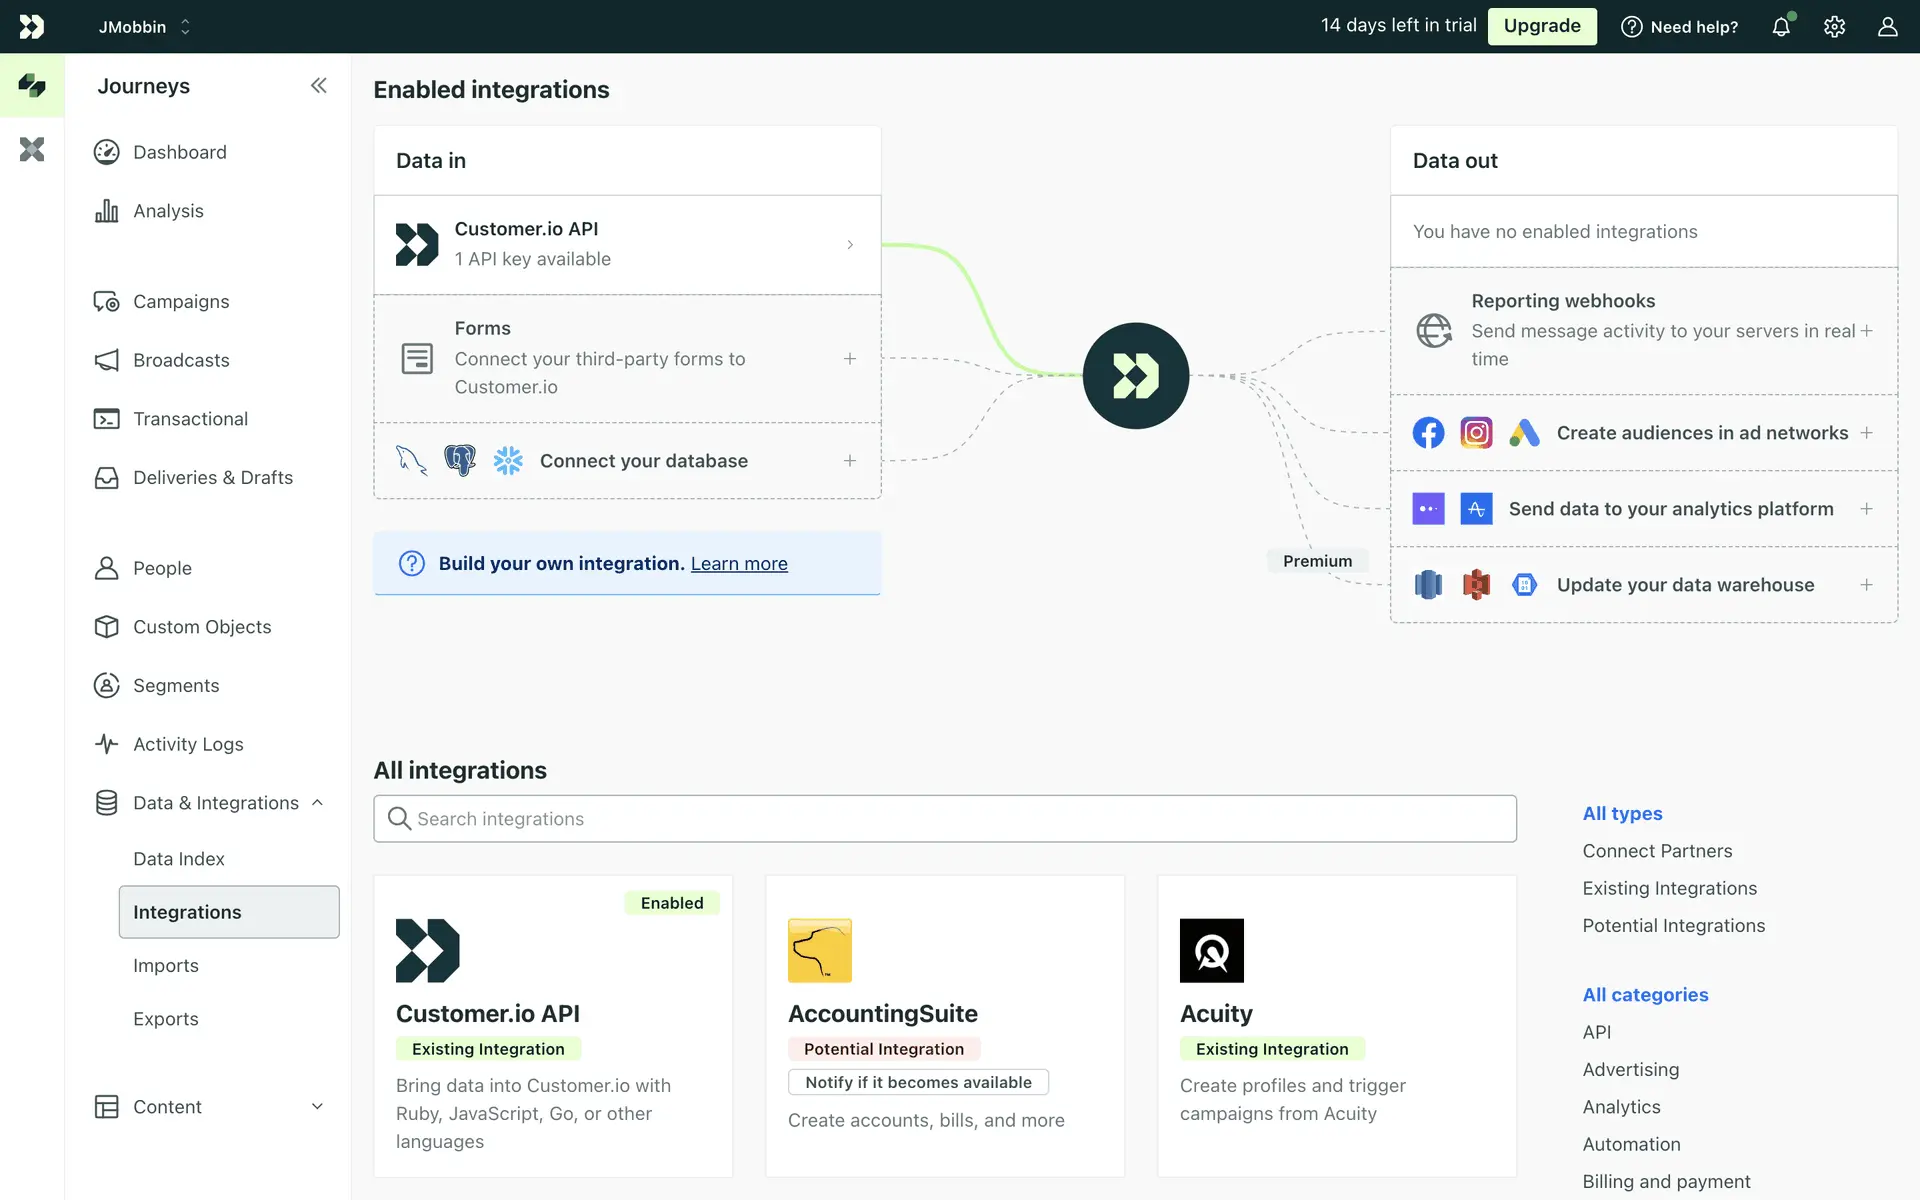
Task: Click the central Customer.io hub logo
Action: pyautogui.click(x=1135, y=376)
